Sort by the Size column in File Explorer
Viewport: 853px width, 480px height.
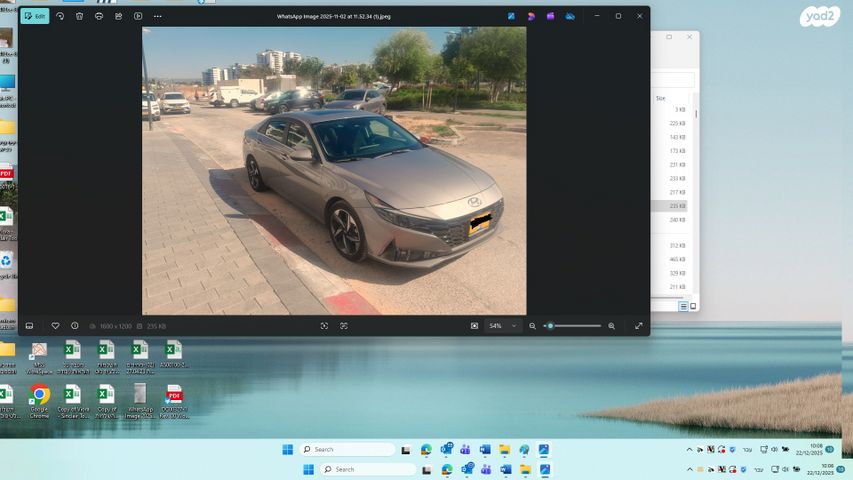660,99
